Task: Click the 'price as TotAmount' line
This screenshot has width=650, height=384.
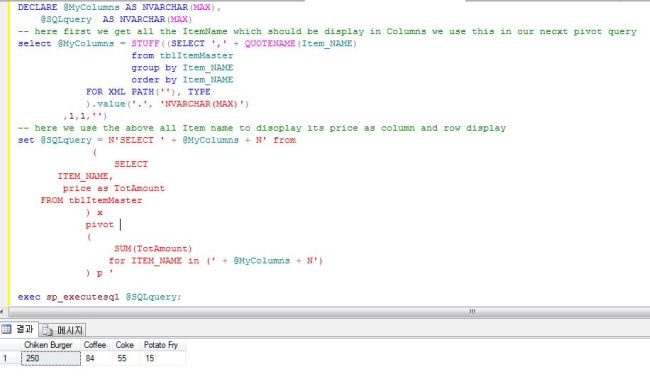Action: tap(114, 188)
